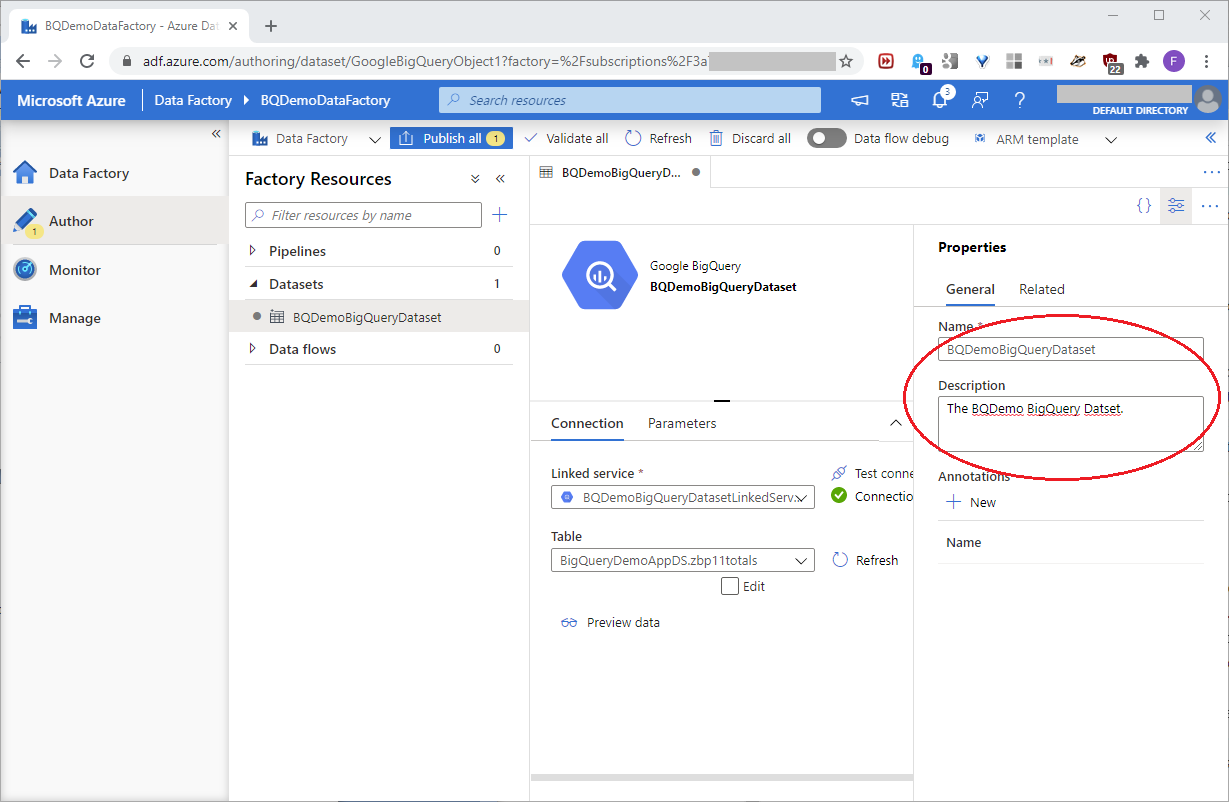
Task: Toggle Data flow debug switch
Action: coord(827,139)
